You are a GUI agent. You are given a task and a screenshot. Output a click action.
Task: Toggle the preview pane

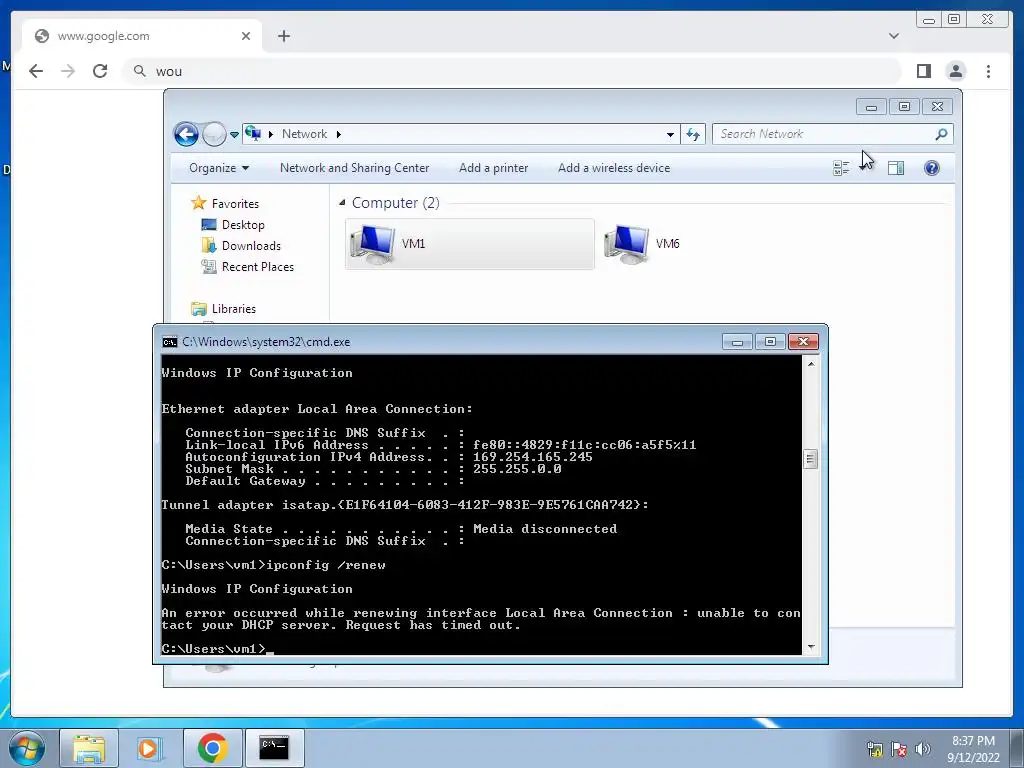pyautogui.click(x=896, y=168)
